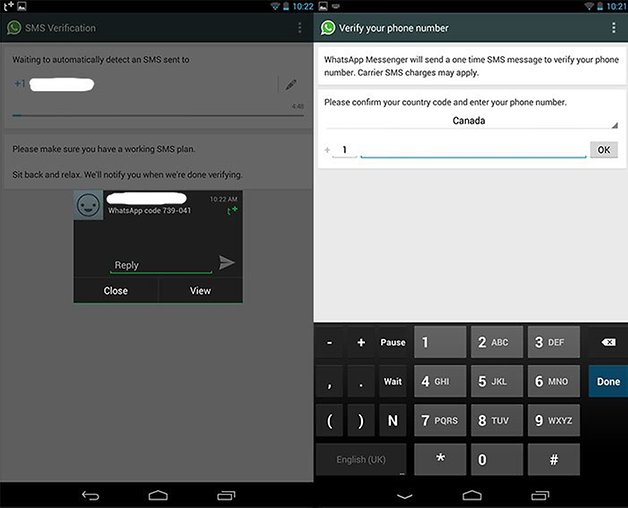Tap the WhatsApp logo in Verify screen header
The width and height of the screenshot is (628, 508).
tap(328, 28)
